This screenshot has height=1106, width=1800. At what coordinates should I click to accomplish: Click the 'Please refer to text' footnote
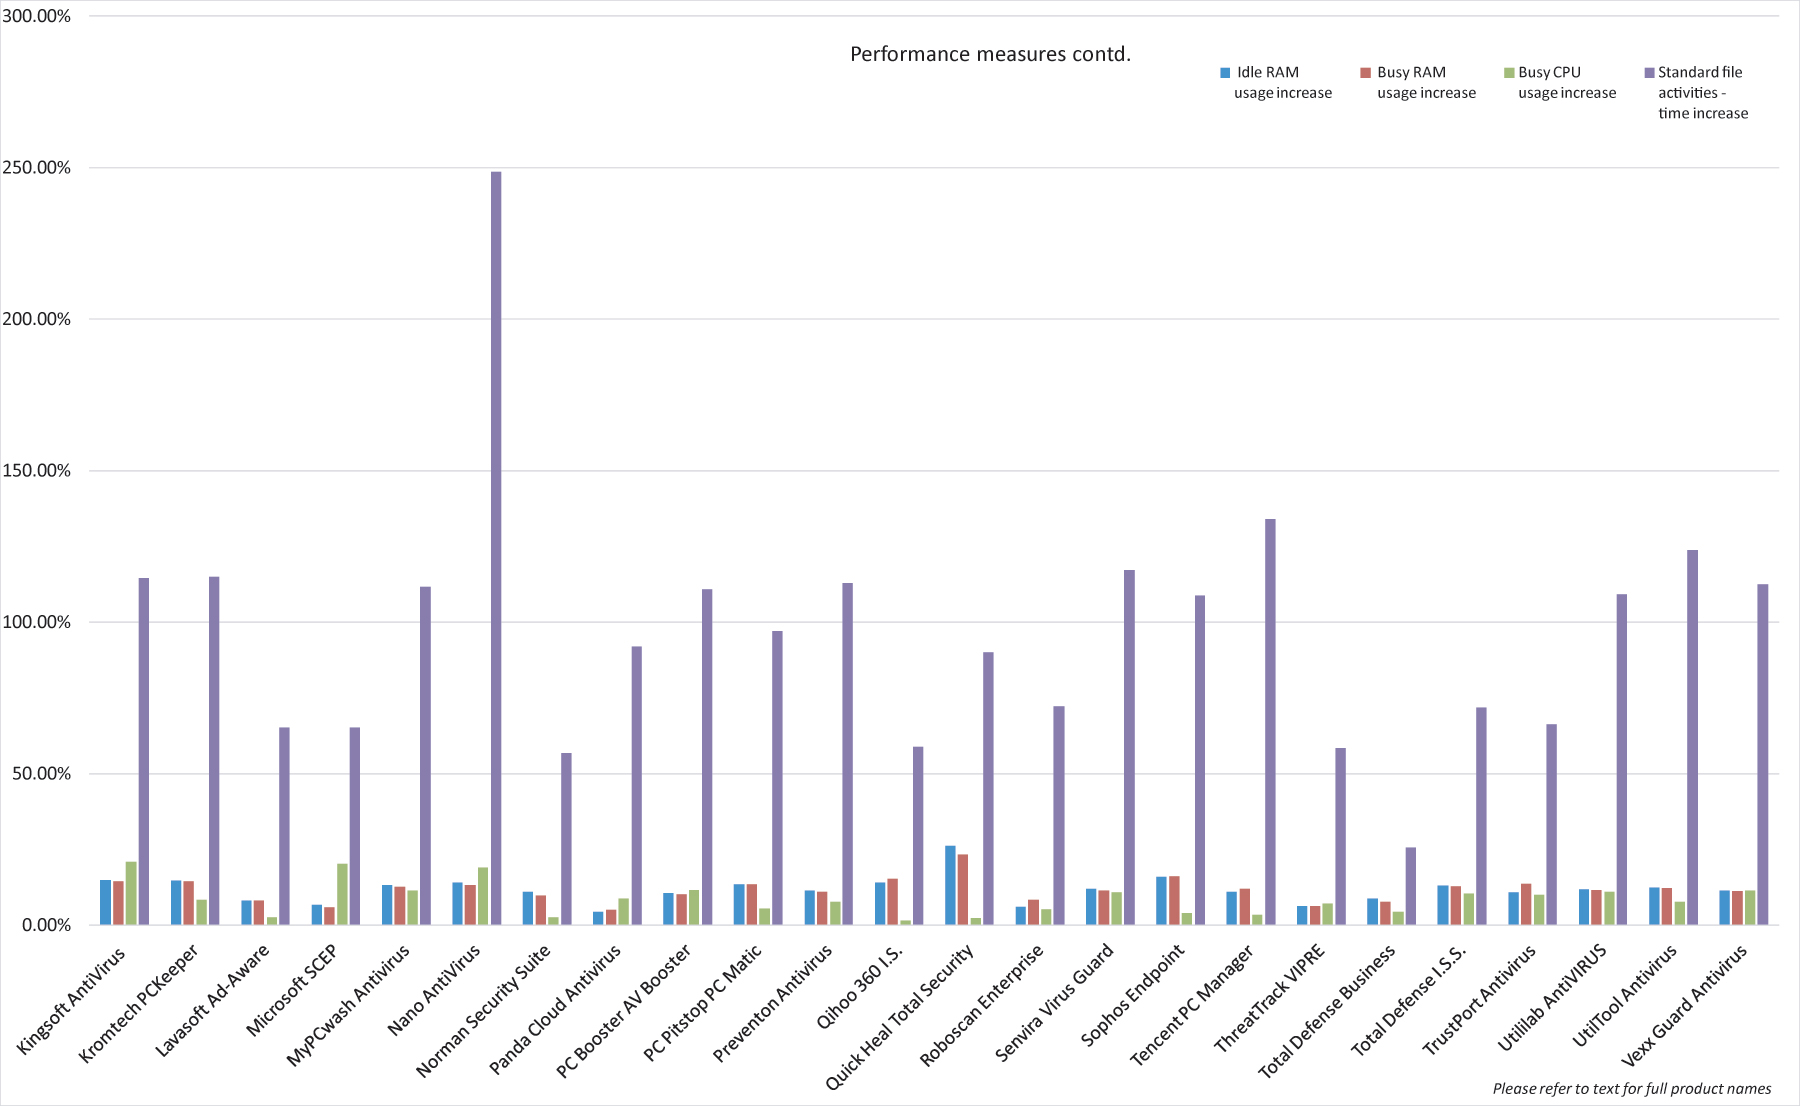(x=1632, y=1088)
